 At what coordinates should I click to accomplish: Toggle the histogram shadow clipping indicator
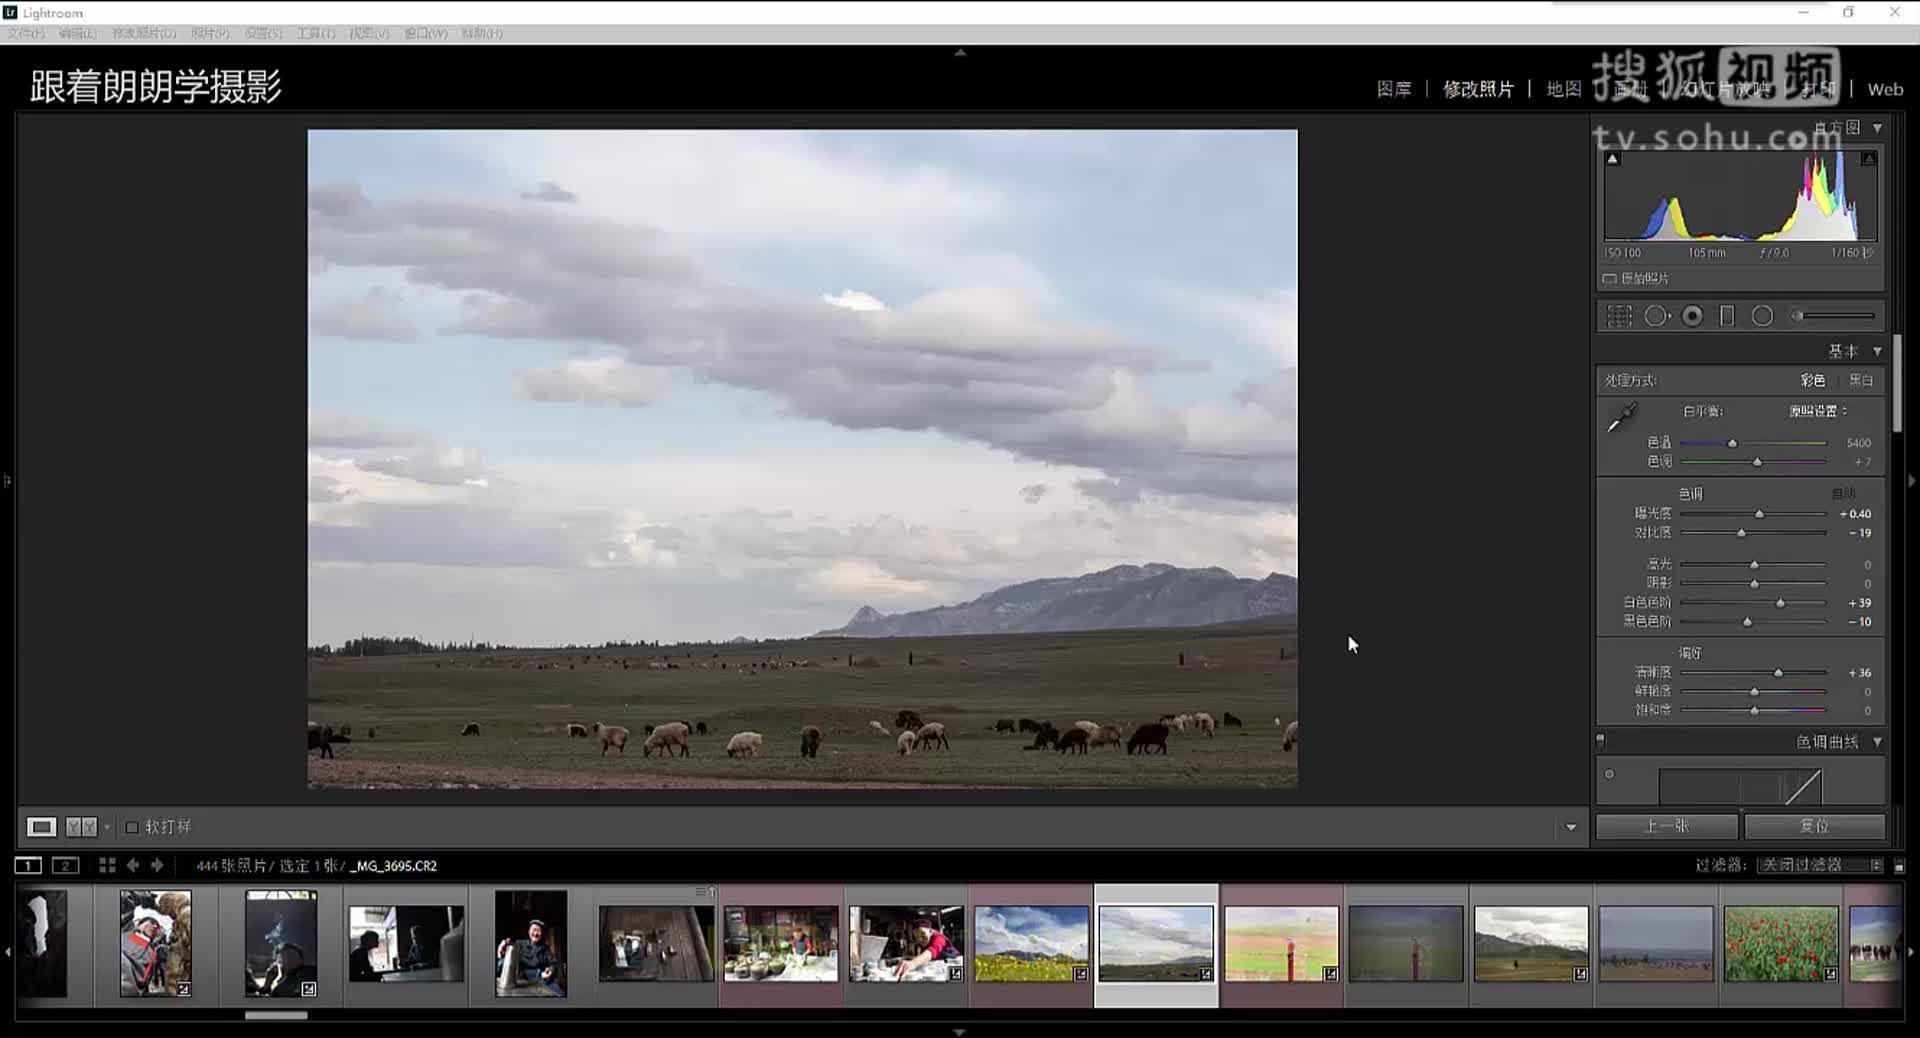tap(1611, 157)
